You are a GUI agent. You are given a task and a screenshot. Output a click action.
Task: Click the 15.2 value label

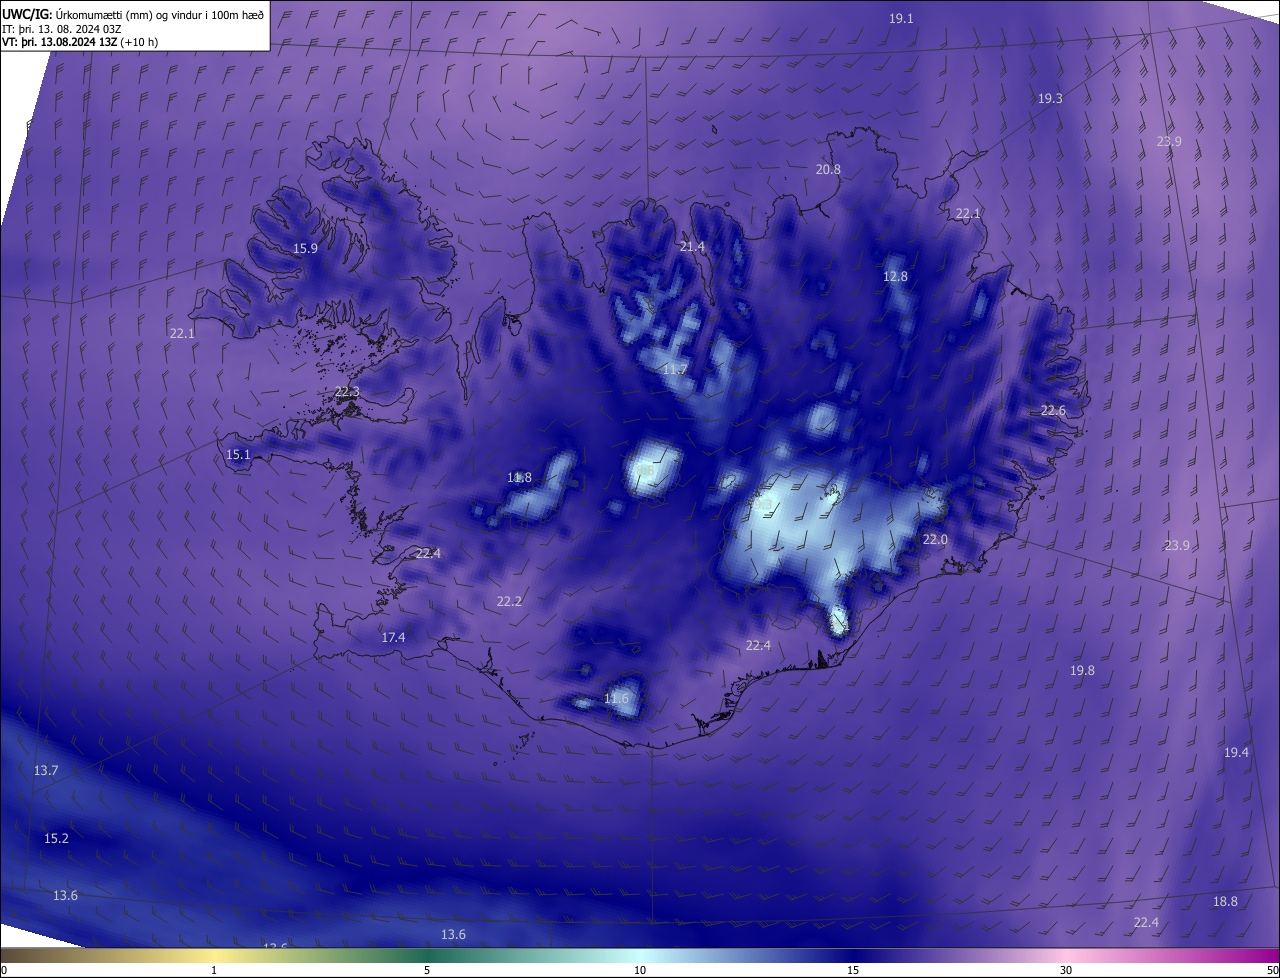pos(56,839)
